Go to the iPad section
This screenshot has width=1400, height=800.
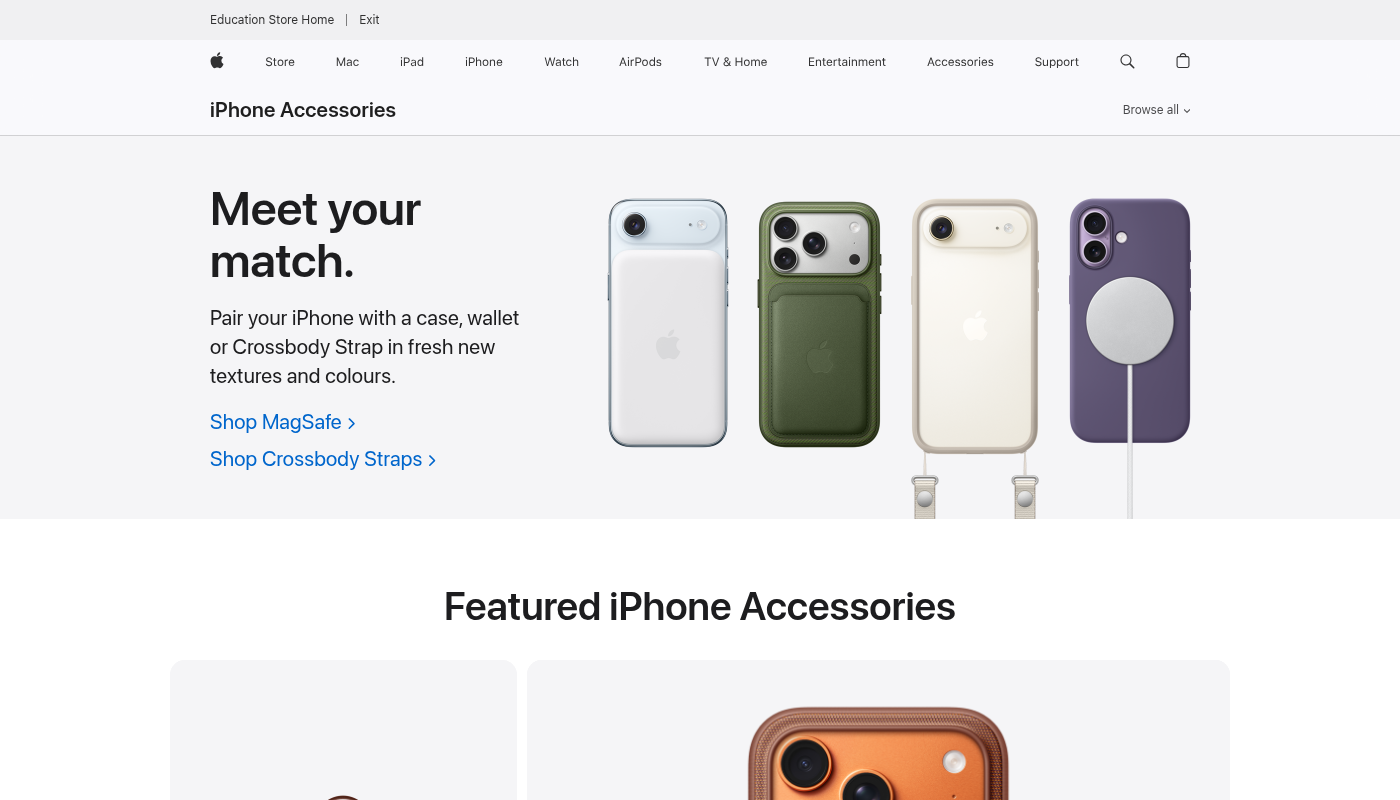(x=412, y=62)
